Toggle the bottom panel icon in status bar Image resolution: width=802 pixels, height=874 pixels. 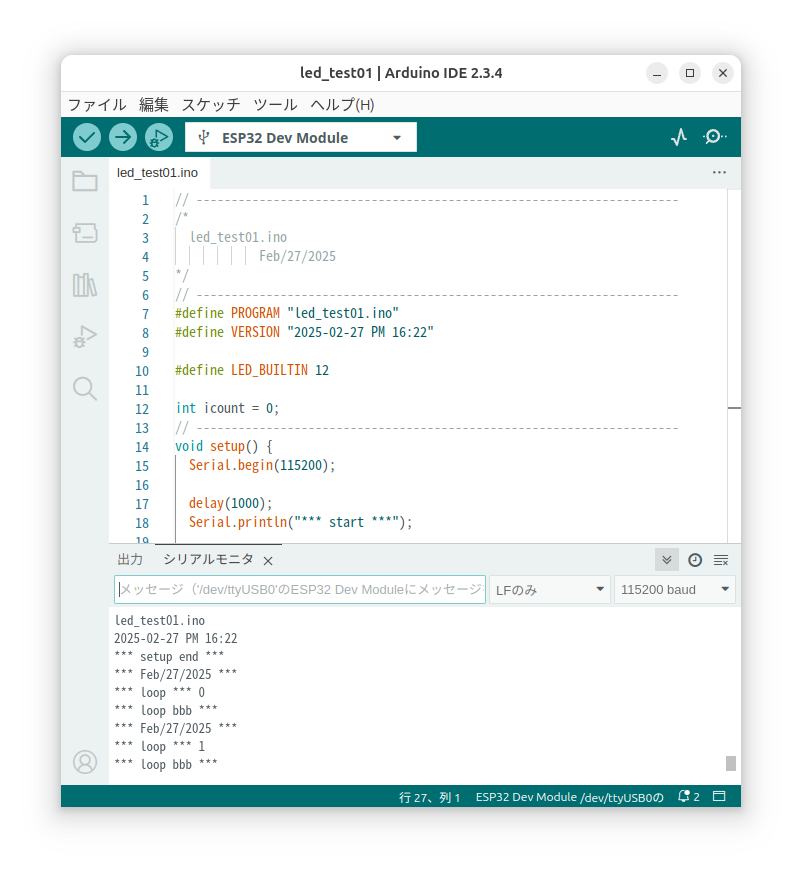coord(720,797)
